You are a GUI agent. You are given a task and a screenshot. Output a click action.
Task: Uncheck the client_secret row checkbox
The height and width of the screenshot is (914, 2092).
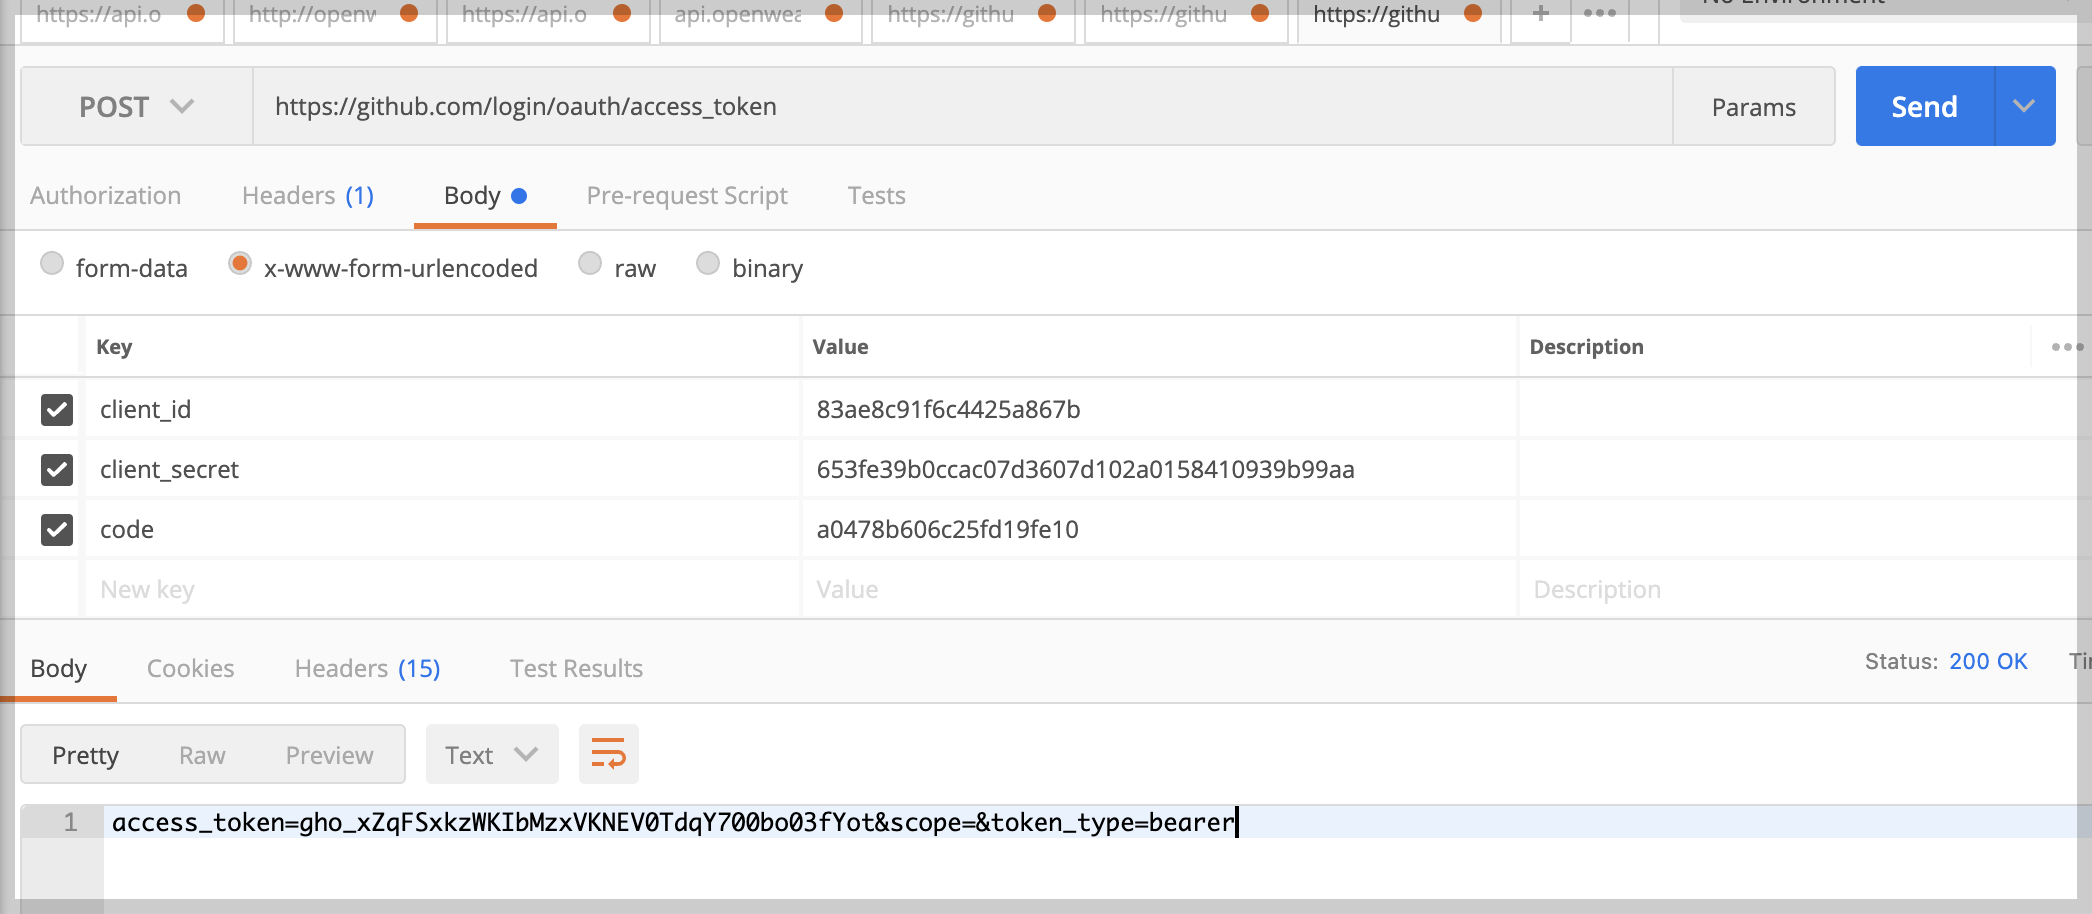(x=57, y=469)
